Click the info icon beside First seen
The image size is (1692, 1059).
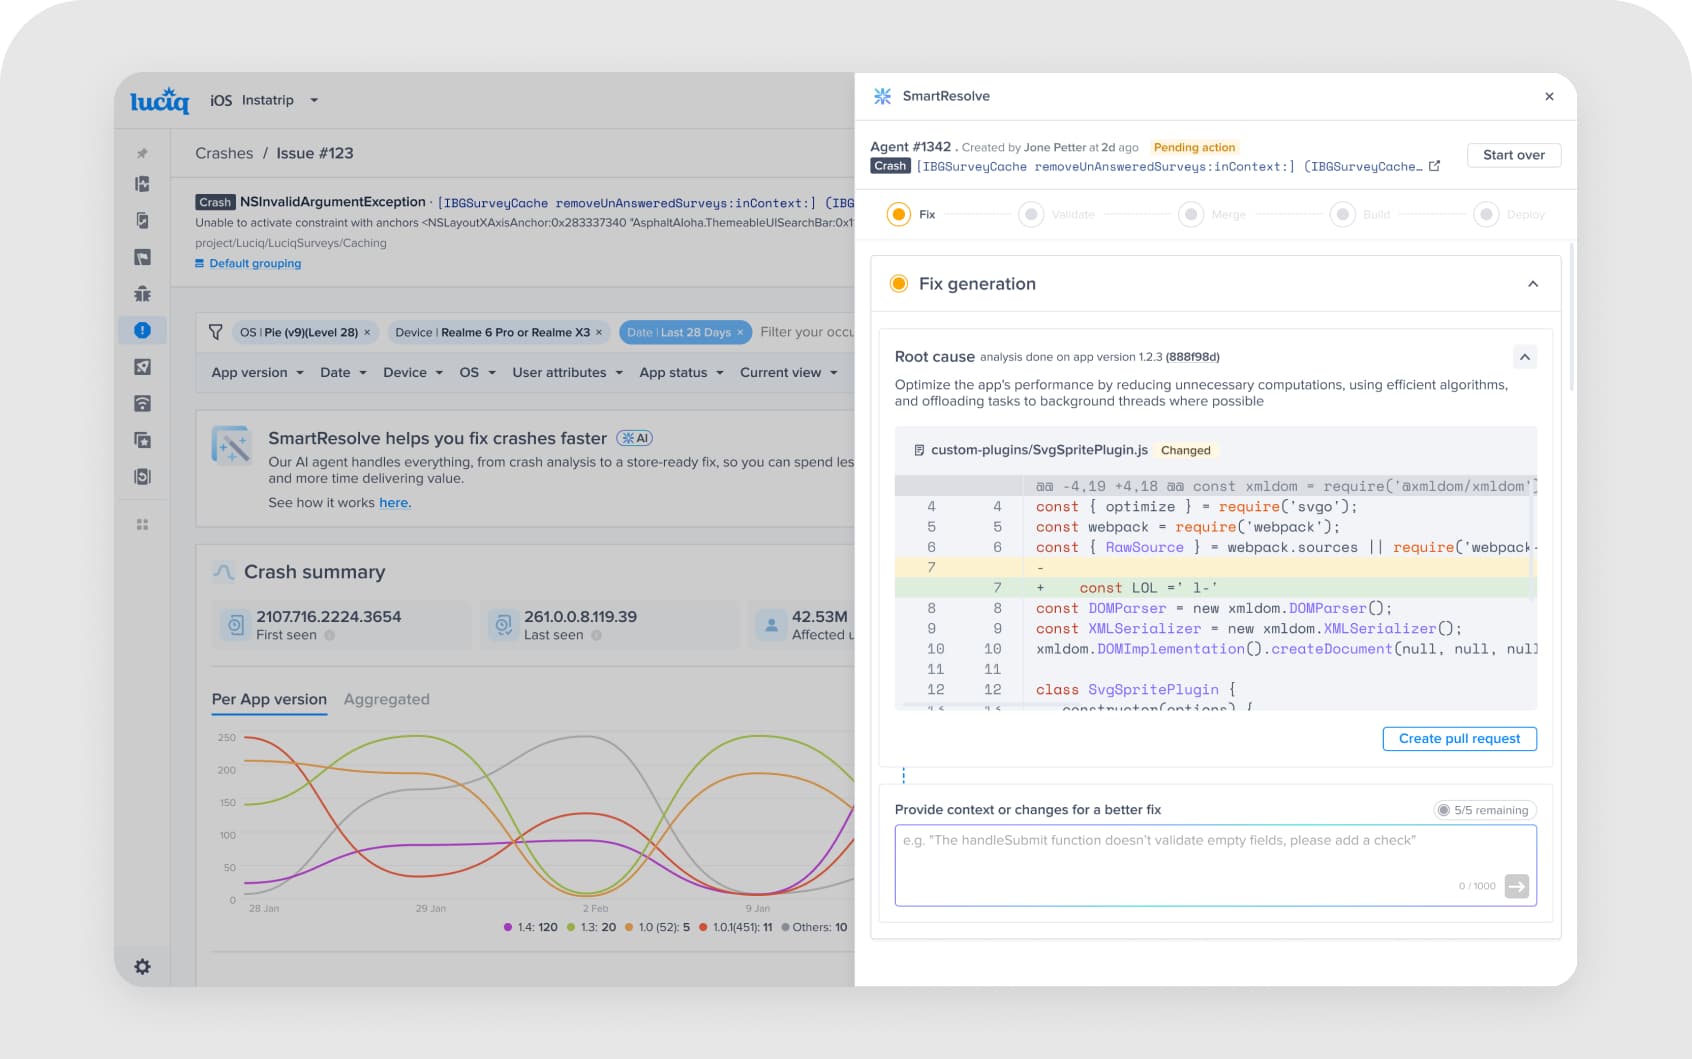point(329,635)
